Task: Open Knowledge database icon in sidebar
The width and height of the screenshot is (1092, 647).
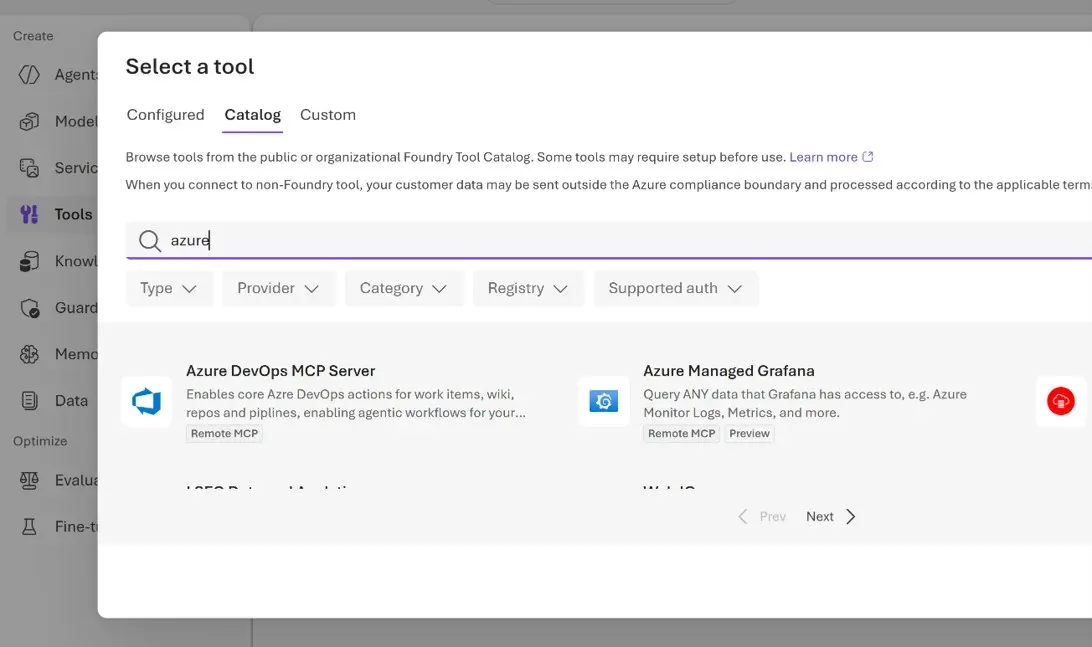Action: tap(29, 261)
